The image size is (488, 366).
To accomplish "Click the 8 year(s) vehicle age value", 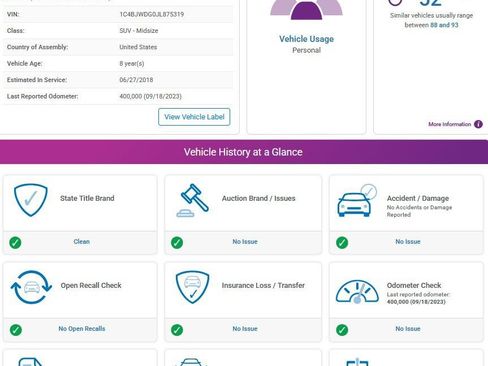I will pos(132,63).
